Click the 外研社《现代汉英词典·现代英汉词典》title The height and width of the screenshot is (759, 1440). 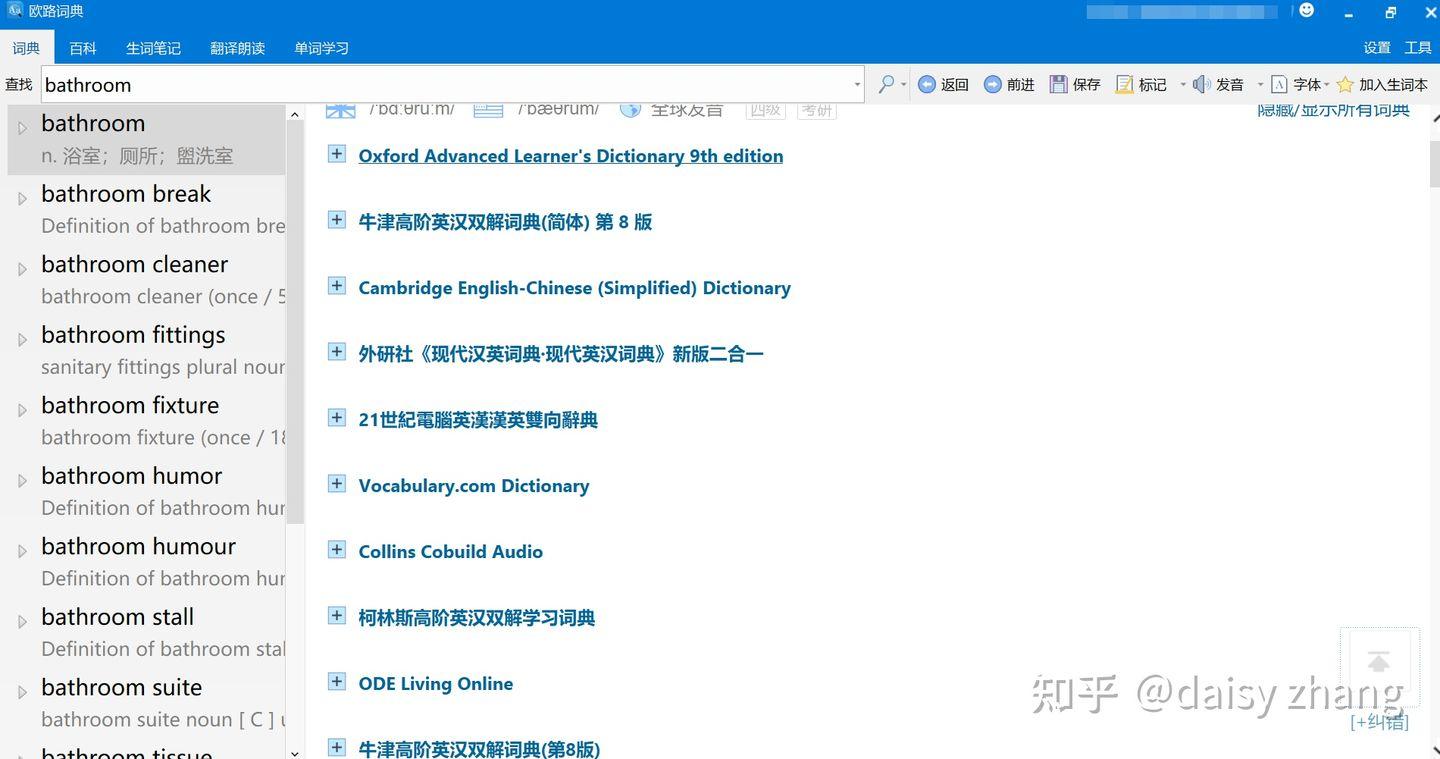tap(561, 354)
